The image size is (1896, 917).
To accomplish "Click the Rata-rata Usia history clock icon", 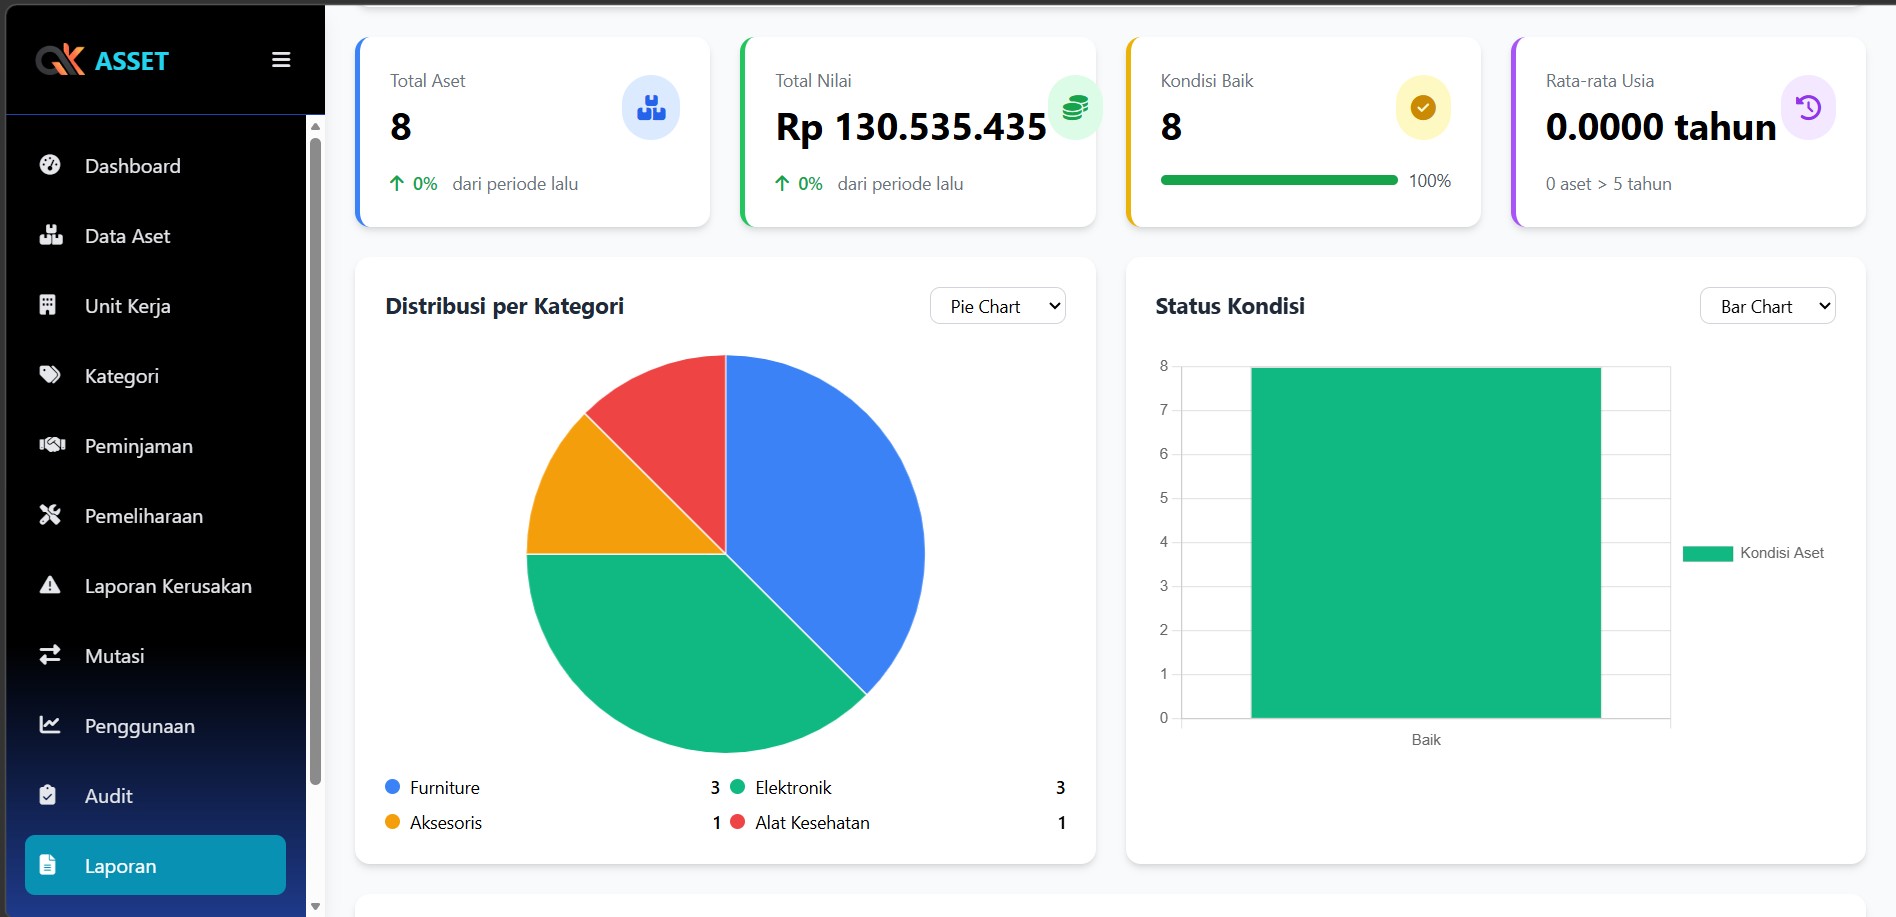I will [1808, 108].
